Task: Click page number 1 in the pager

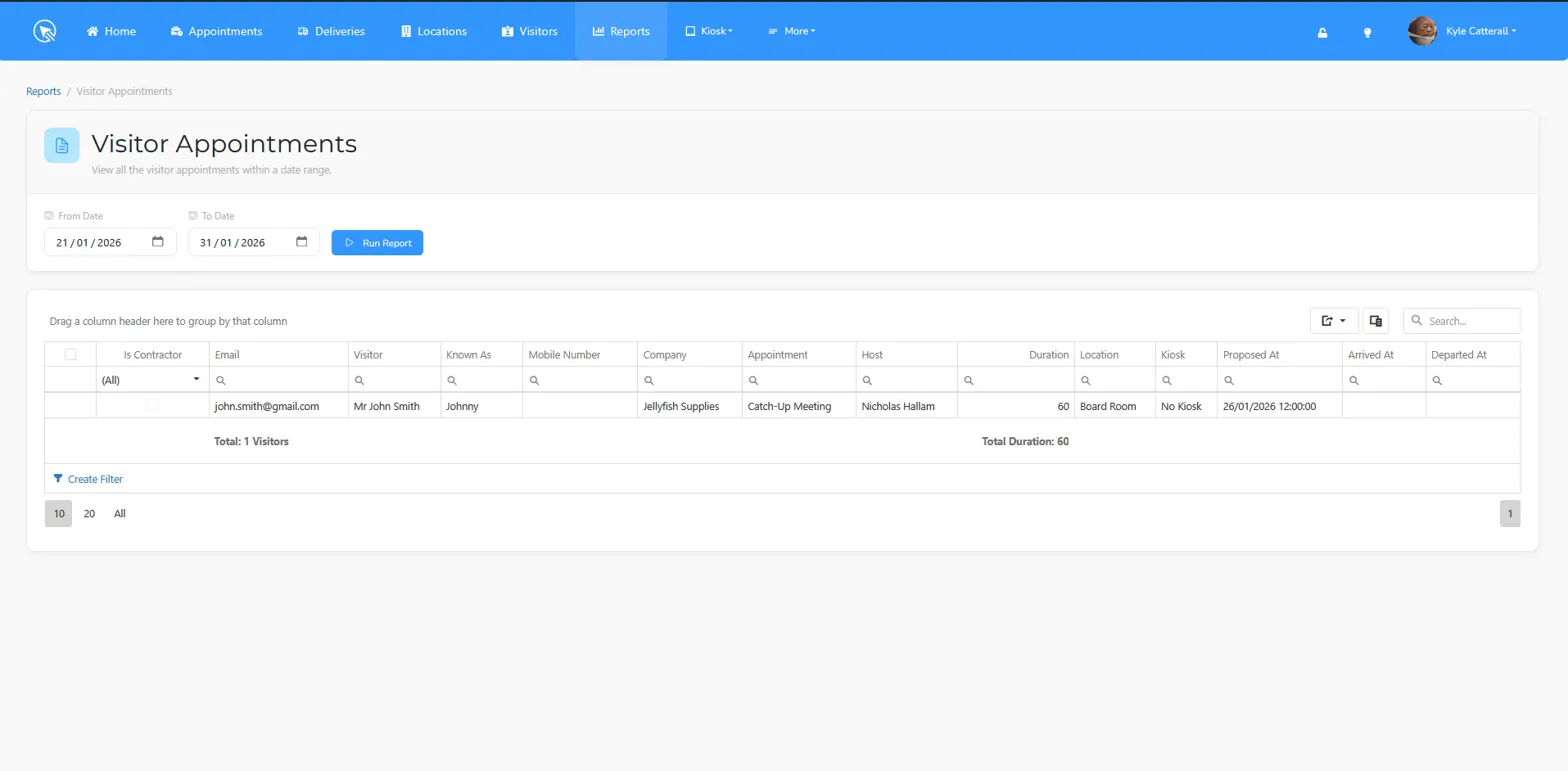Action: pos(1510,513)
